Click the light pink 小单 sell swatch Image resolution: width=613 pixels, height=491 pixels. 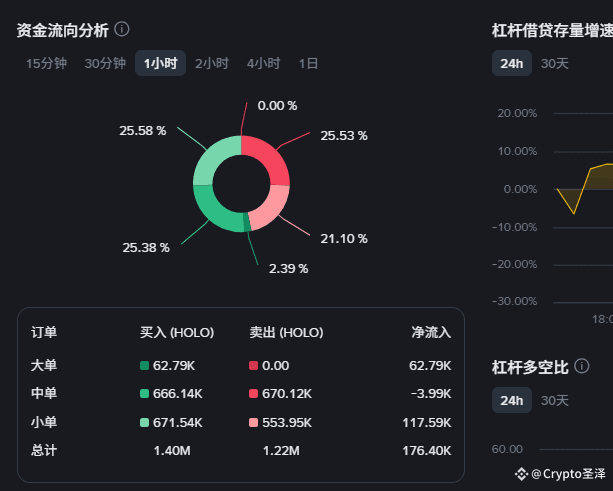pos(253,423)
